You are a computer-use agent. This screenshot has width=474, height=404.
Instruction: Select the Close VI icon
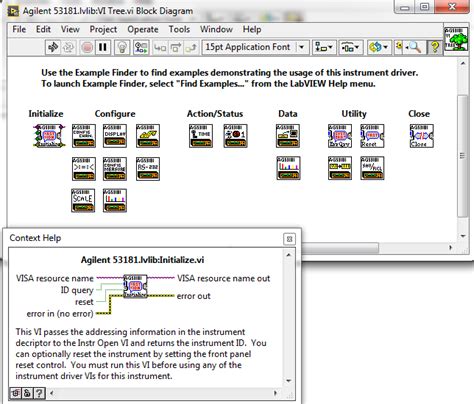(422, 136)
